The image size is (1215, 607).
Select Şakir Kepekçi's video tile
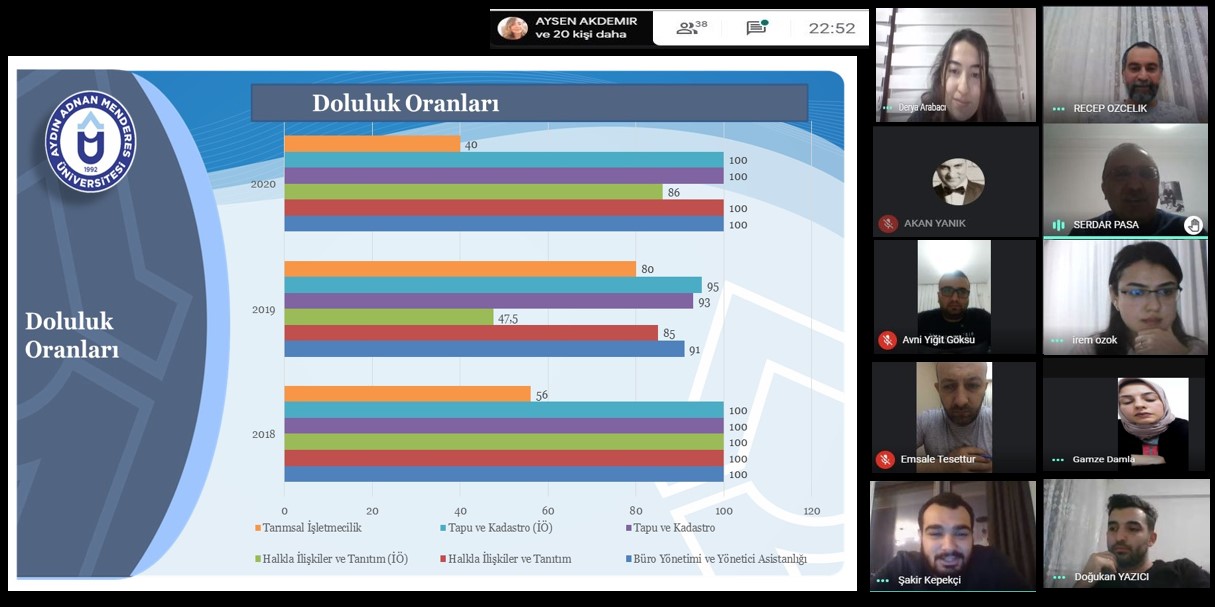pyautogui.click(x=953, y=535)
